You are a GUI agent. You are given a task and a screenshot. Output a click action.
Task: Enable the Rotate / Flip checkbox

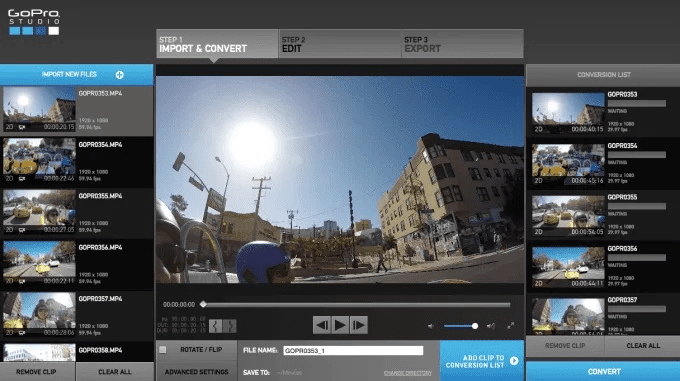click(x=163, y=349)
